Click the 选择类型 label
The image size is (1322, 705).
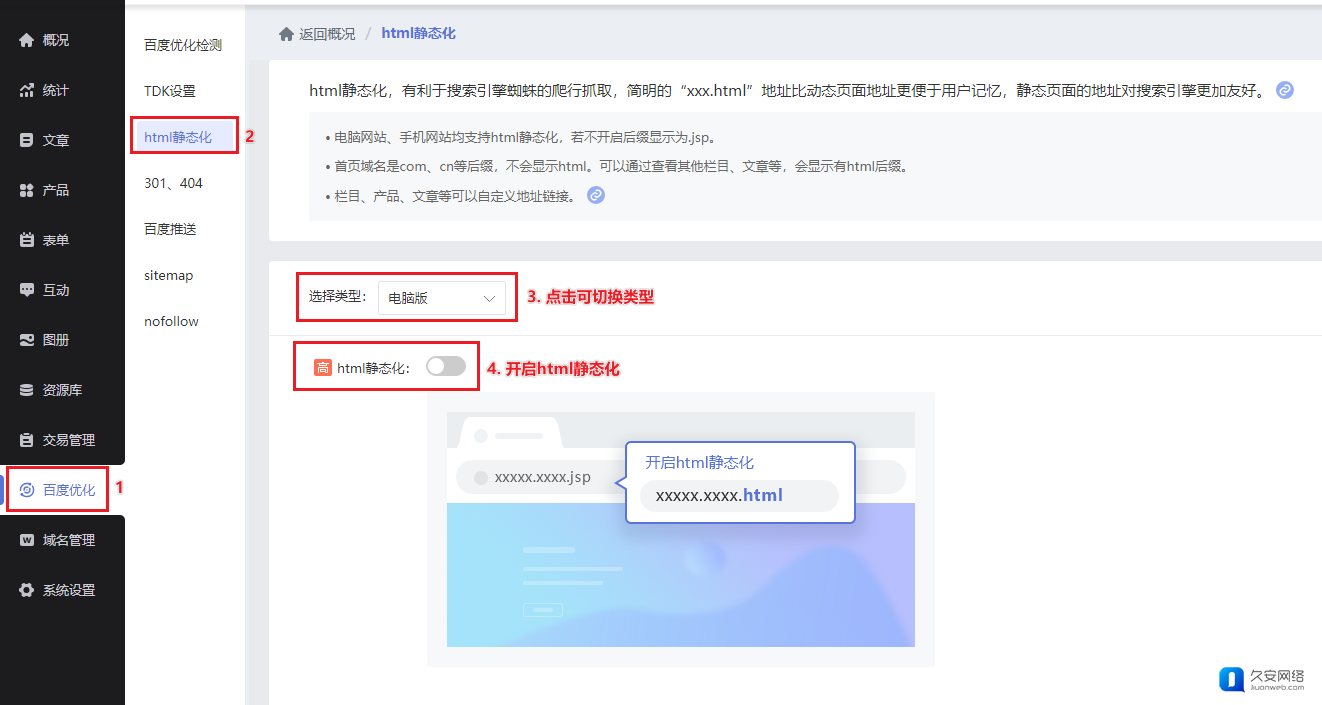[338, 297]
